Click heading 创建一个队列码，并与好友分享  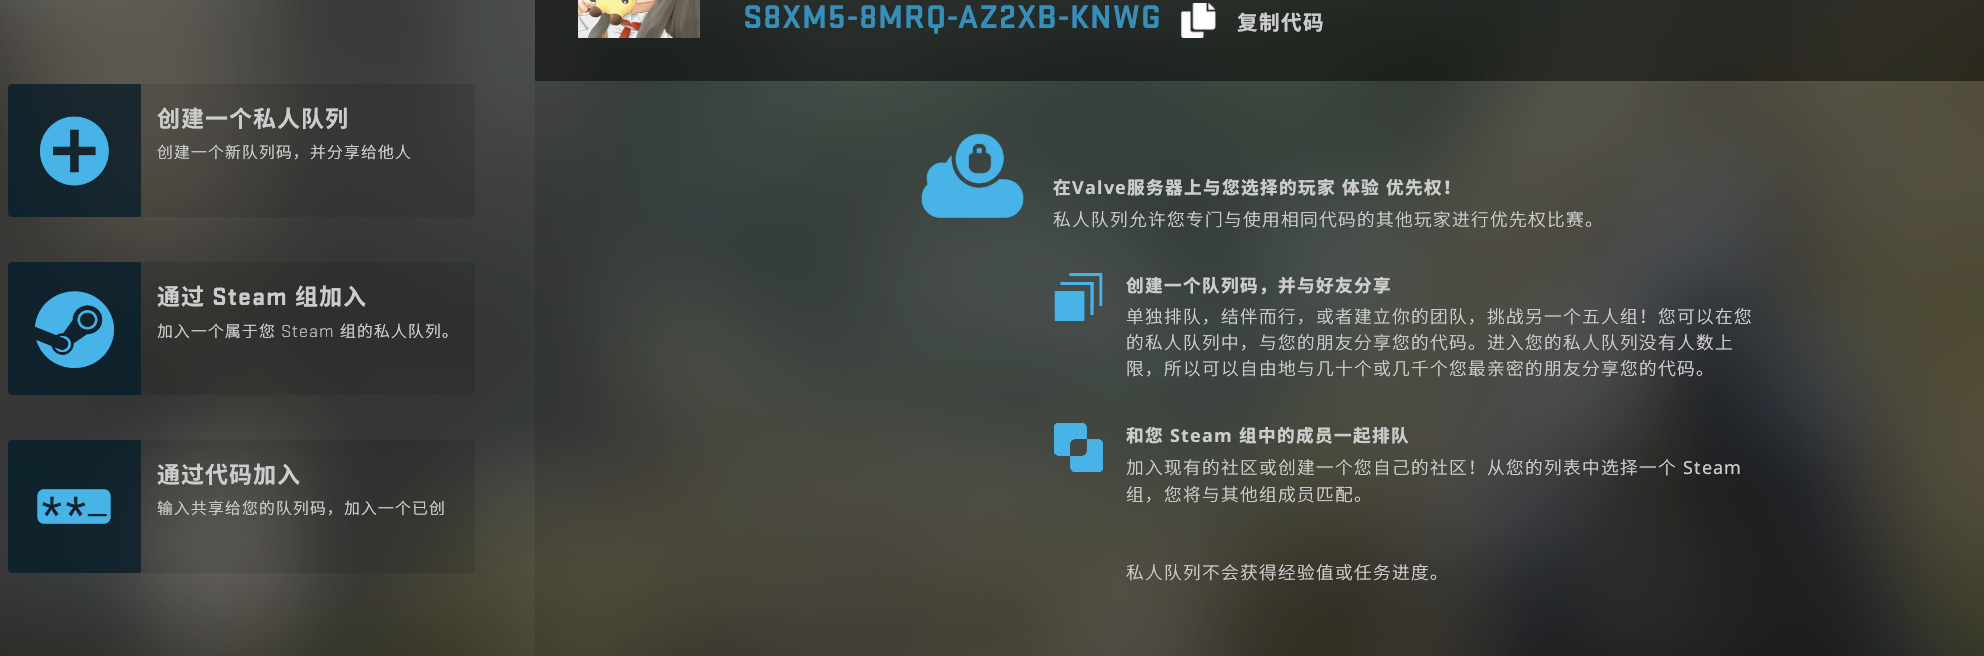1258,286
